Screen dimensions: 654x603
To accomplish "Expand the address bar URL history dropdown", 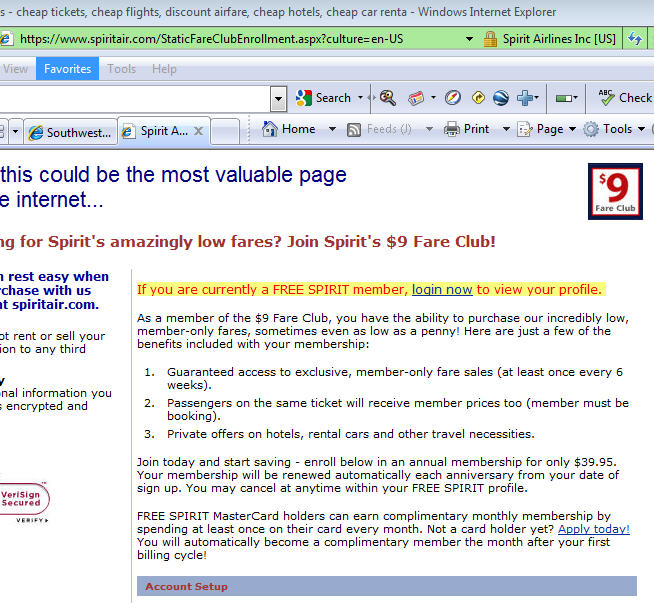I will point(469,39).
